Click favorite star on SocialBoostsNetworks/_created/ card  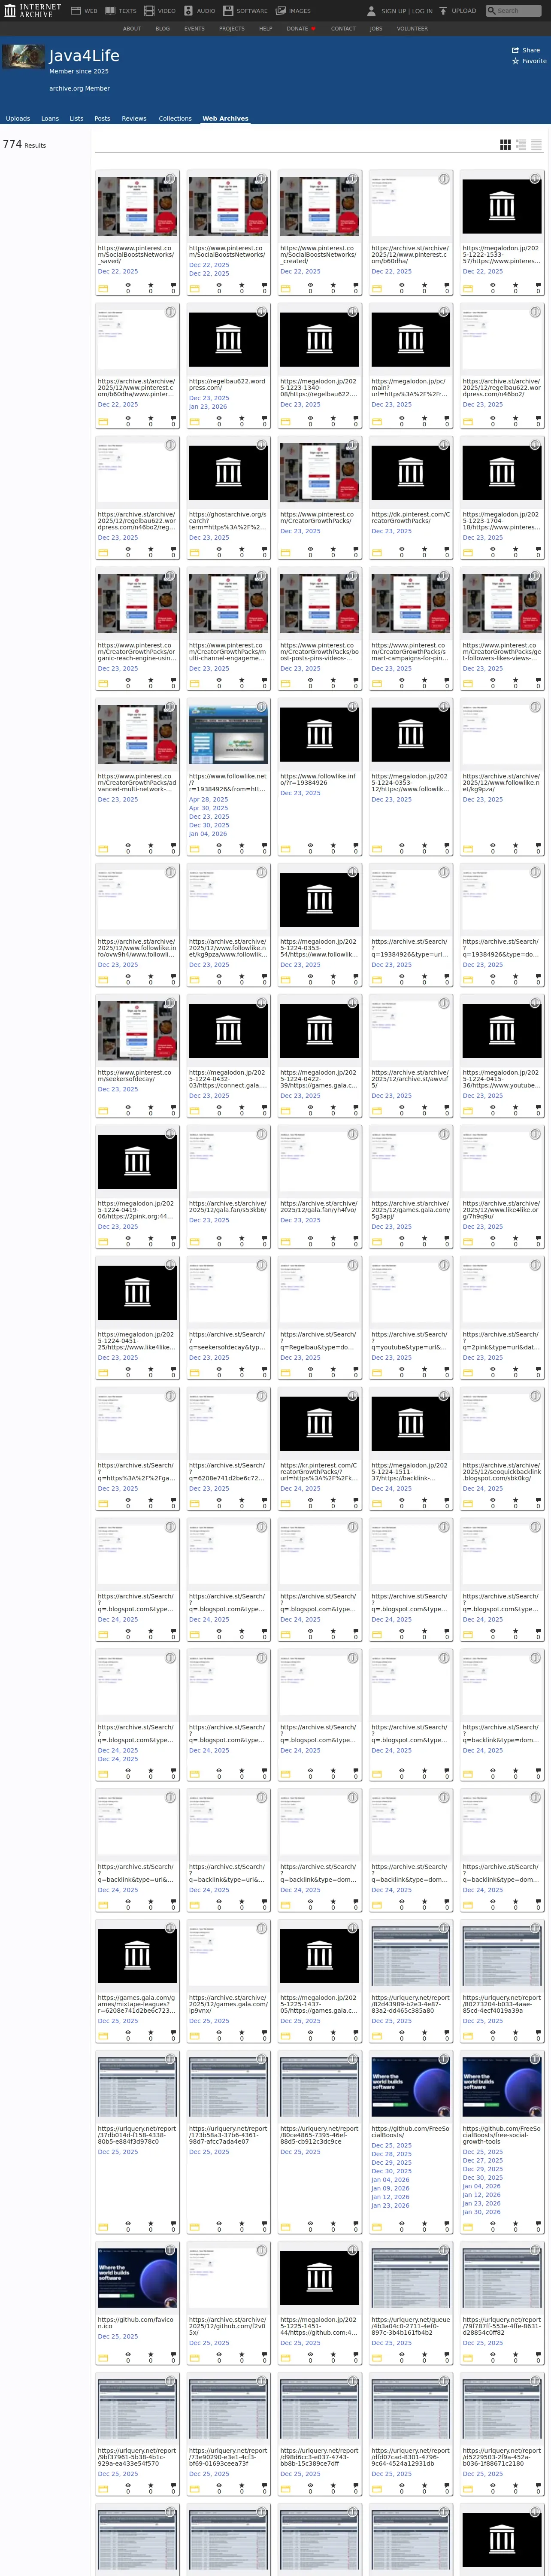(x=333, y=286)
